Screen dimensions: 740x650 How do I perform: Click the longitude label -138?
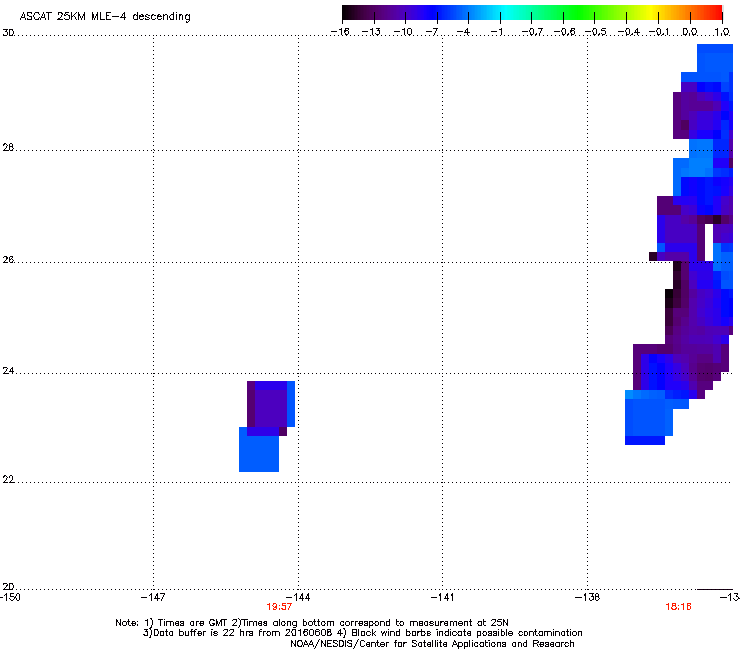pos(587,597)
